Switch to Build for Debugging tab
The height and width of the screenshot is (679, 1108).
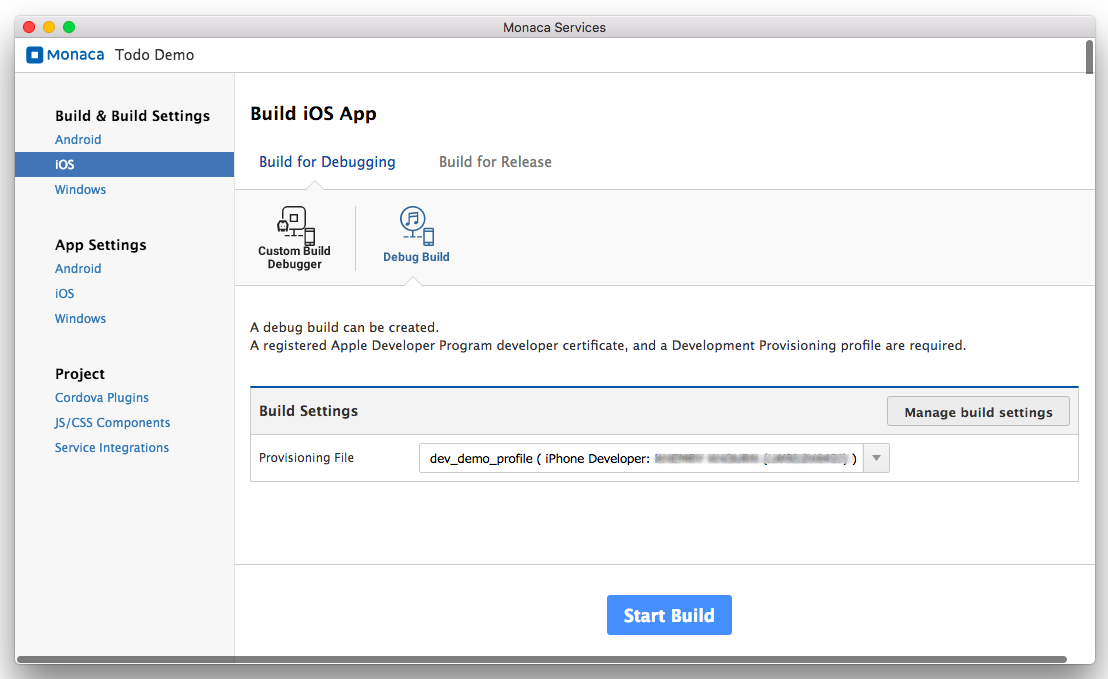pos(327,162)
